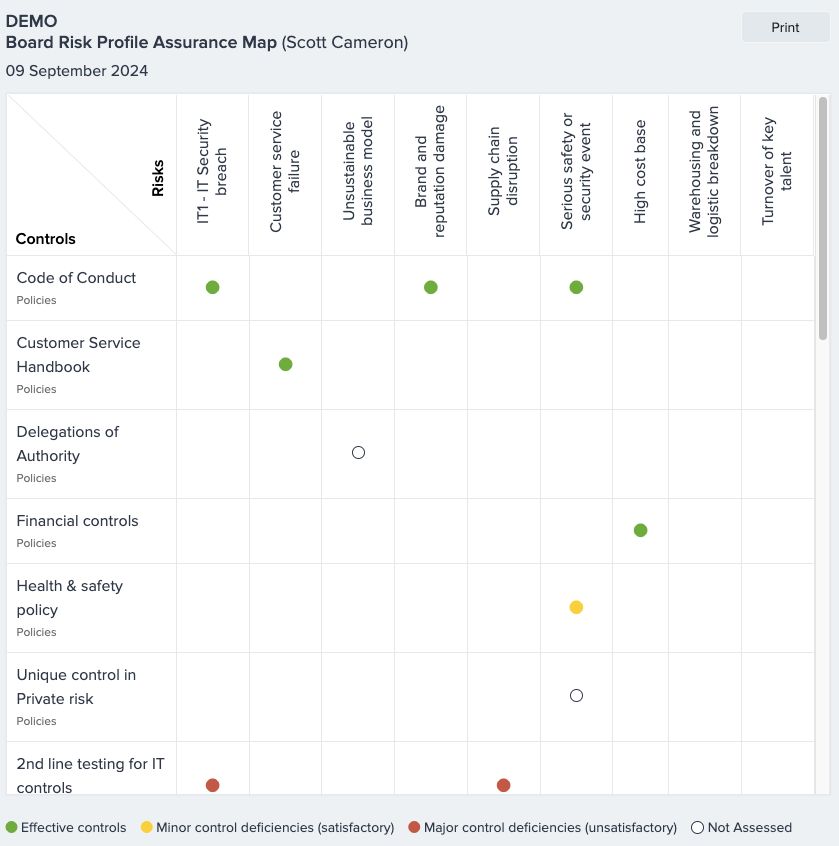Click the Print button

tap(785, 28)
